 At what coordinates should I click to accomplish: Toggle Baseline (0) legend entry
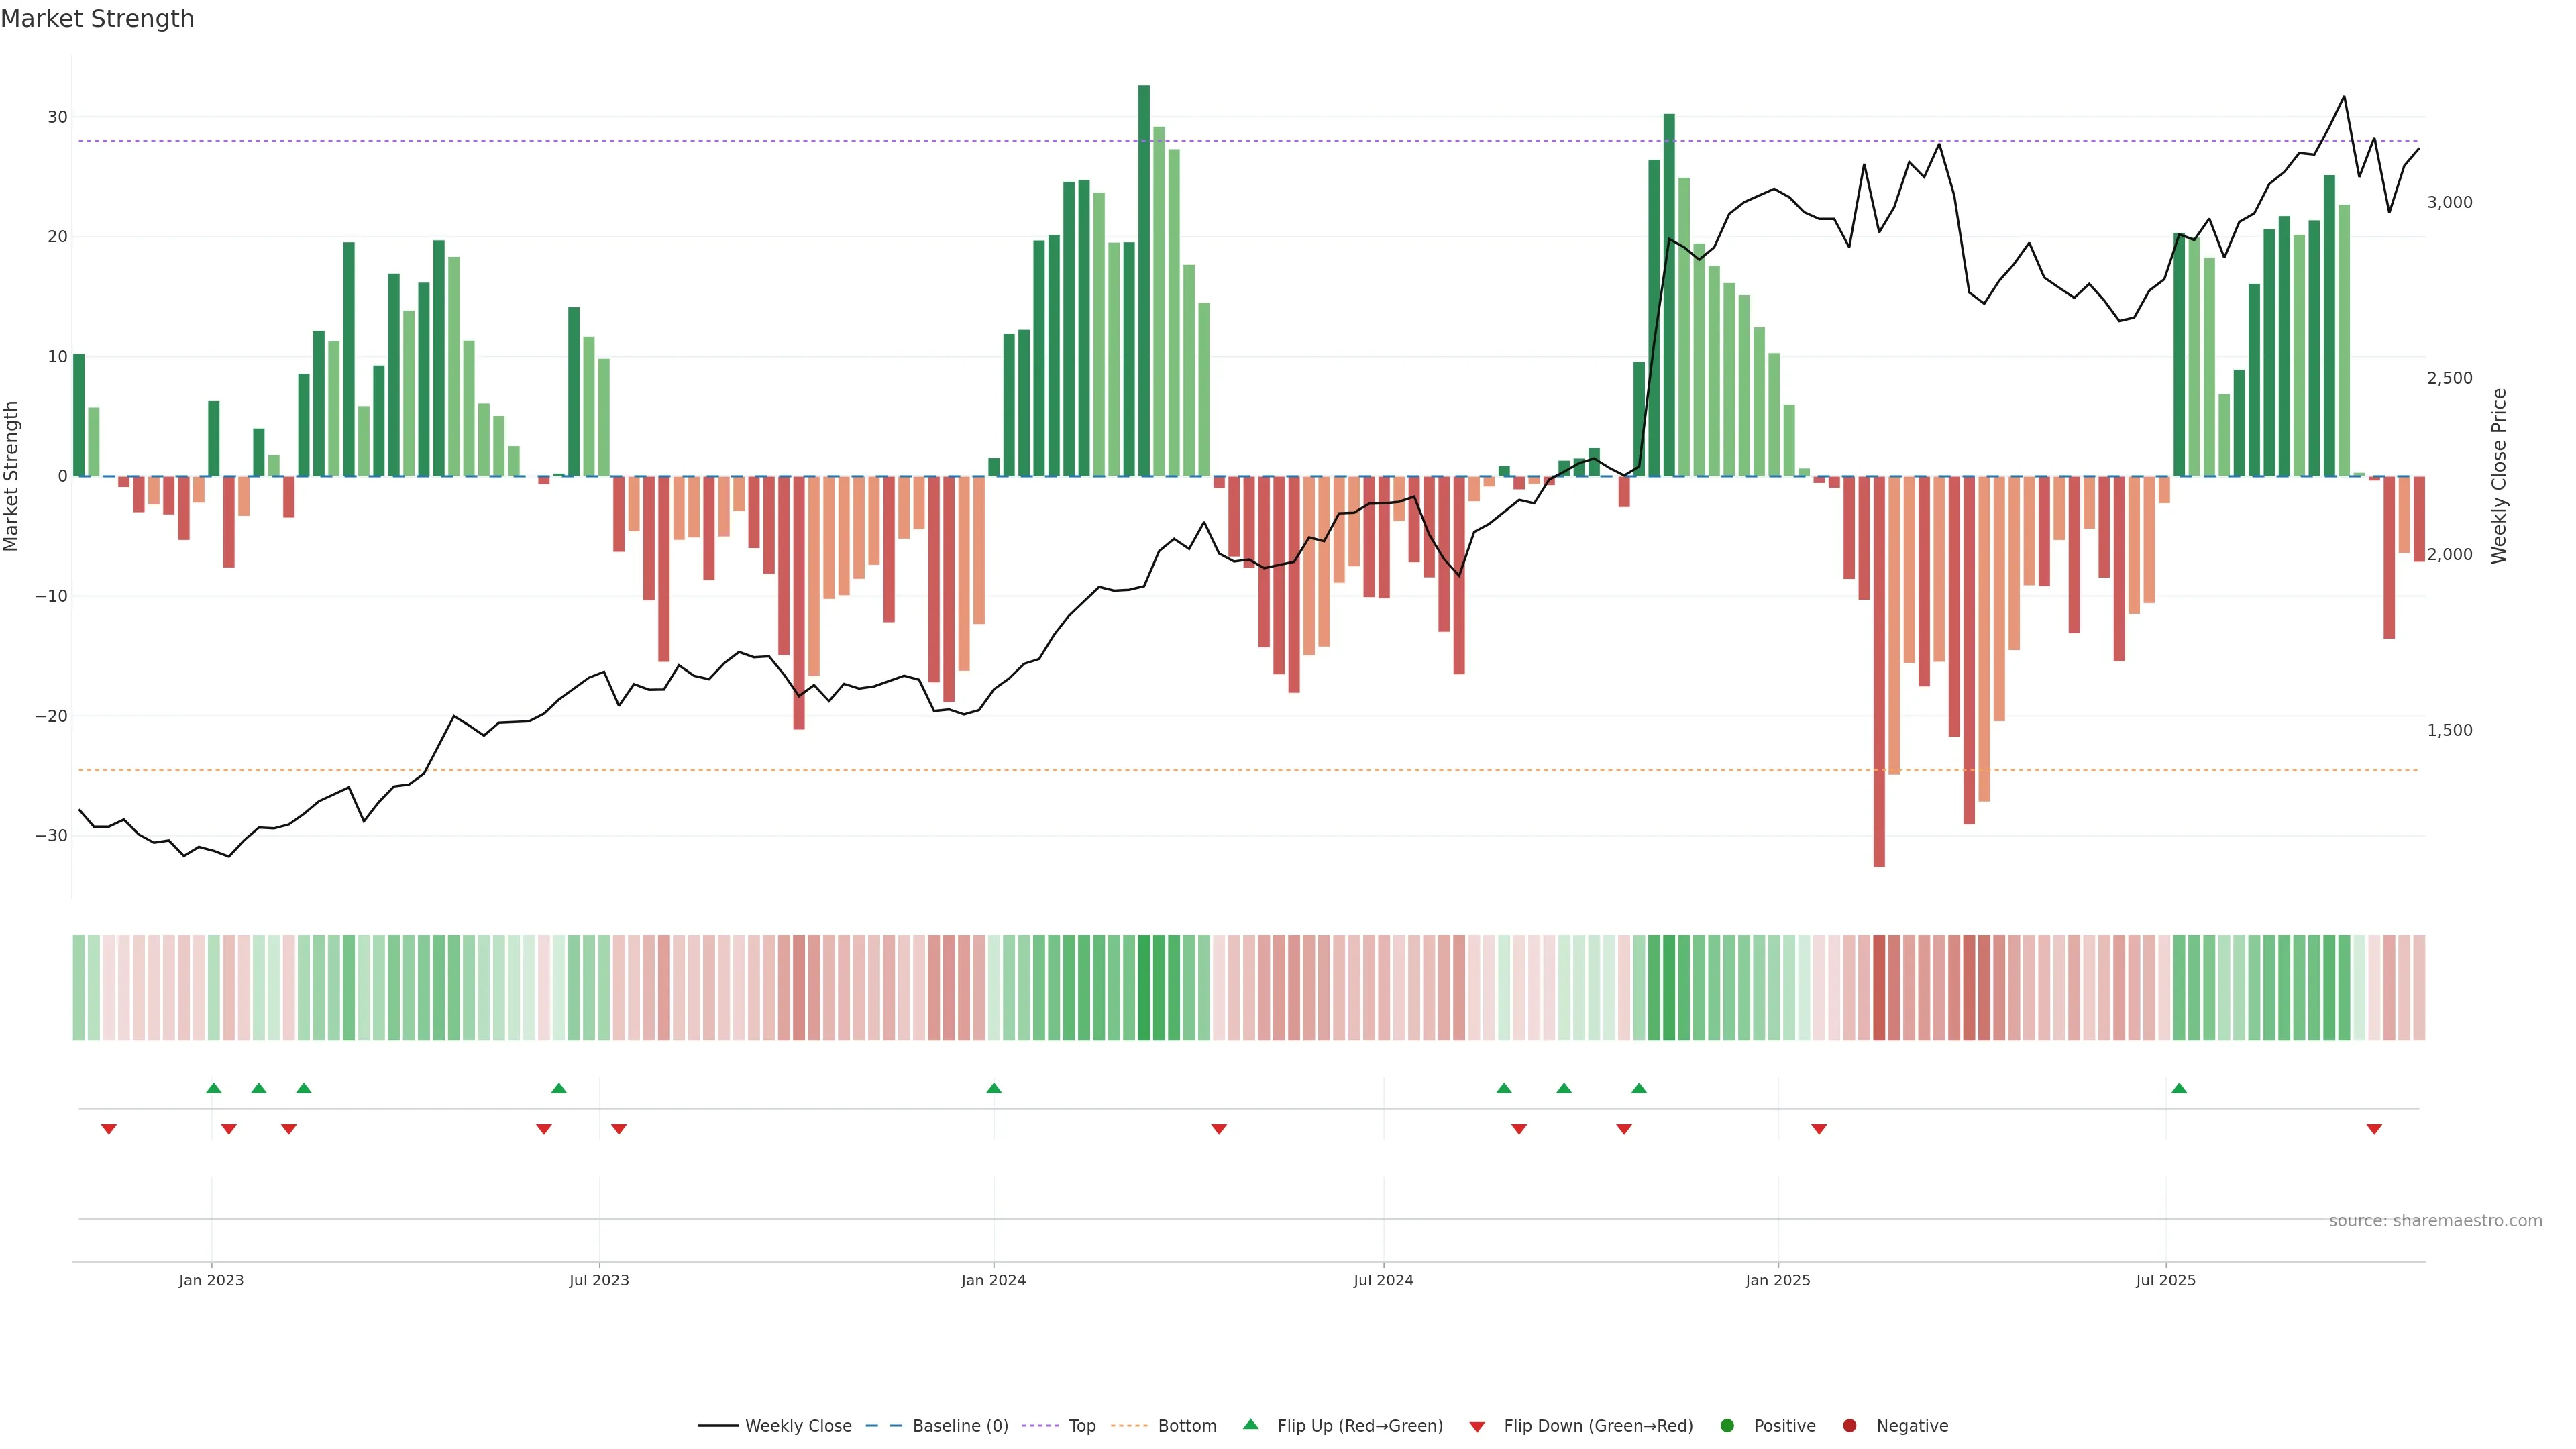(x=959, y=1426)
